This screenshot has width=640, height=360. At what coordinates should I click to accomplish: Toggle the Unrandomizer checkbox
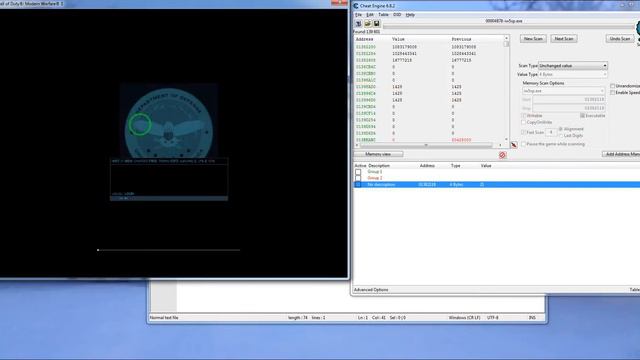coord(613,86)
